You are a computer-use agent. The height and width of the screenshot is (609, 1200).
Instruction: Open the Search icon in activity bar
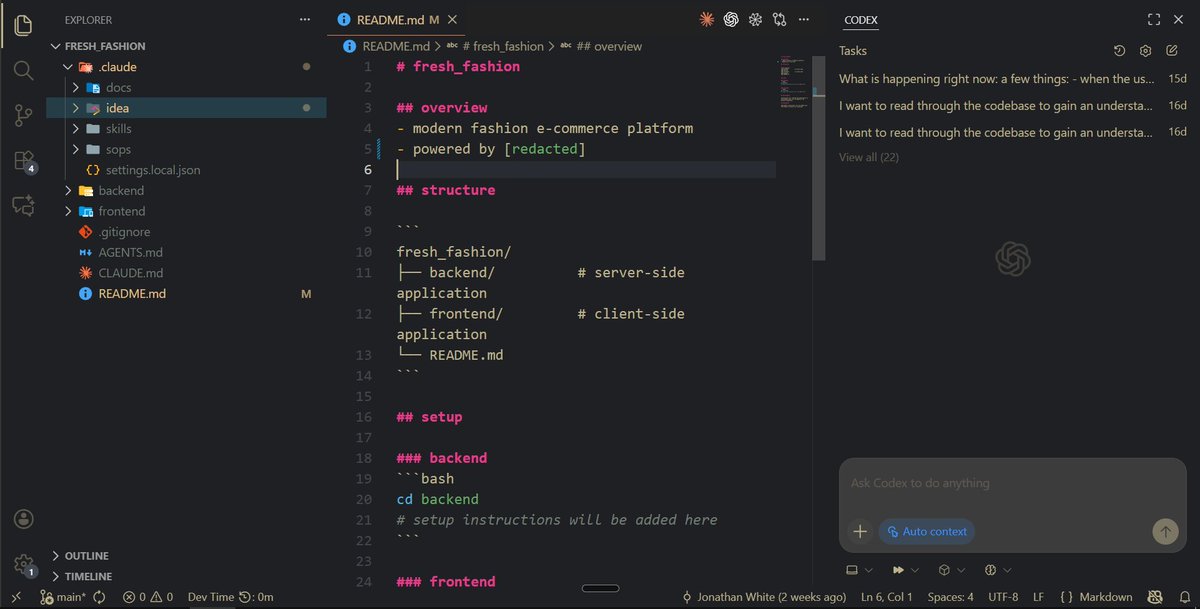tap(23, 71)
